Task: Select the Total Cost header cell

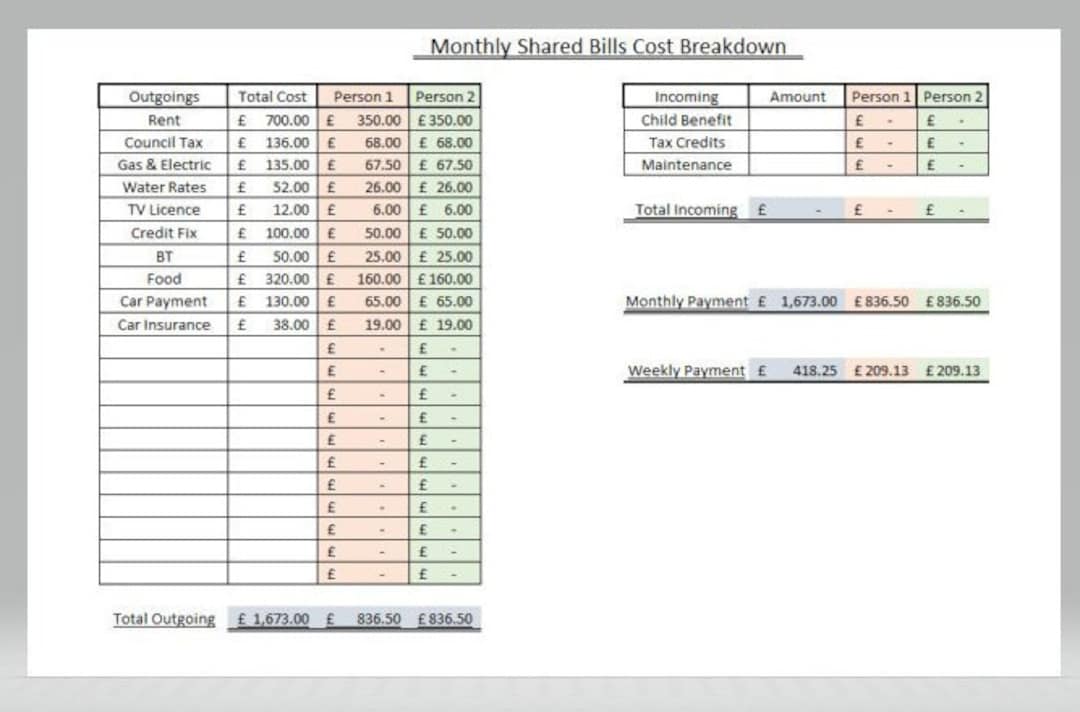Action: point(272,96)
